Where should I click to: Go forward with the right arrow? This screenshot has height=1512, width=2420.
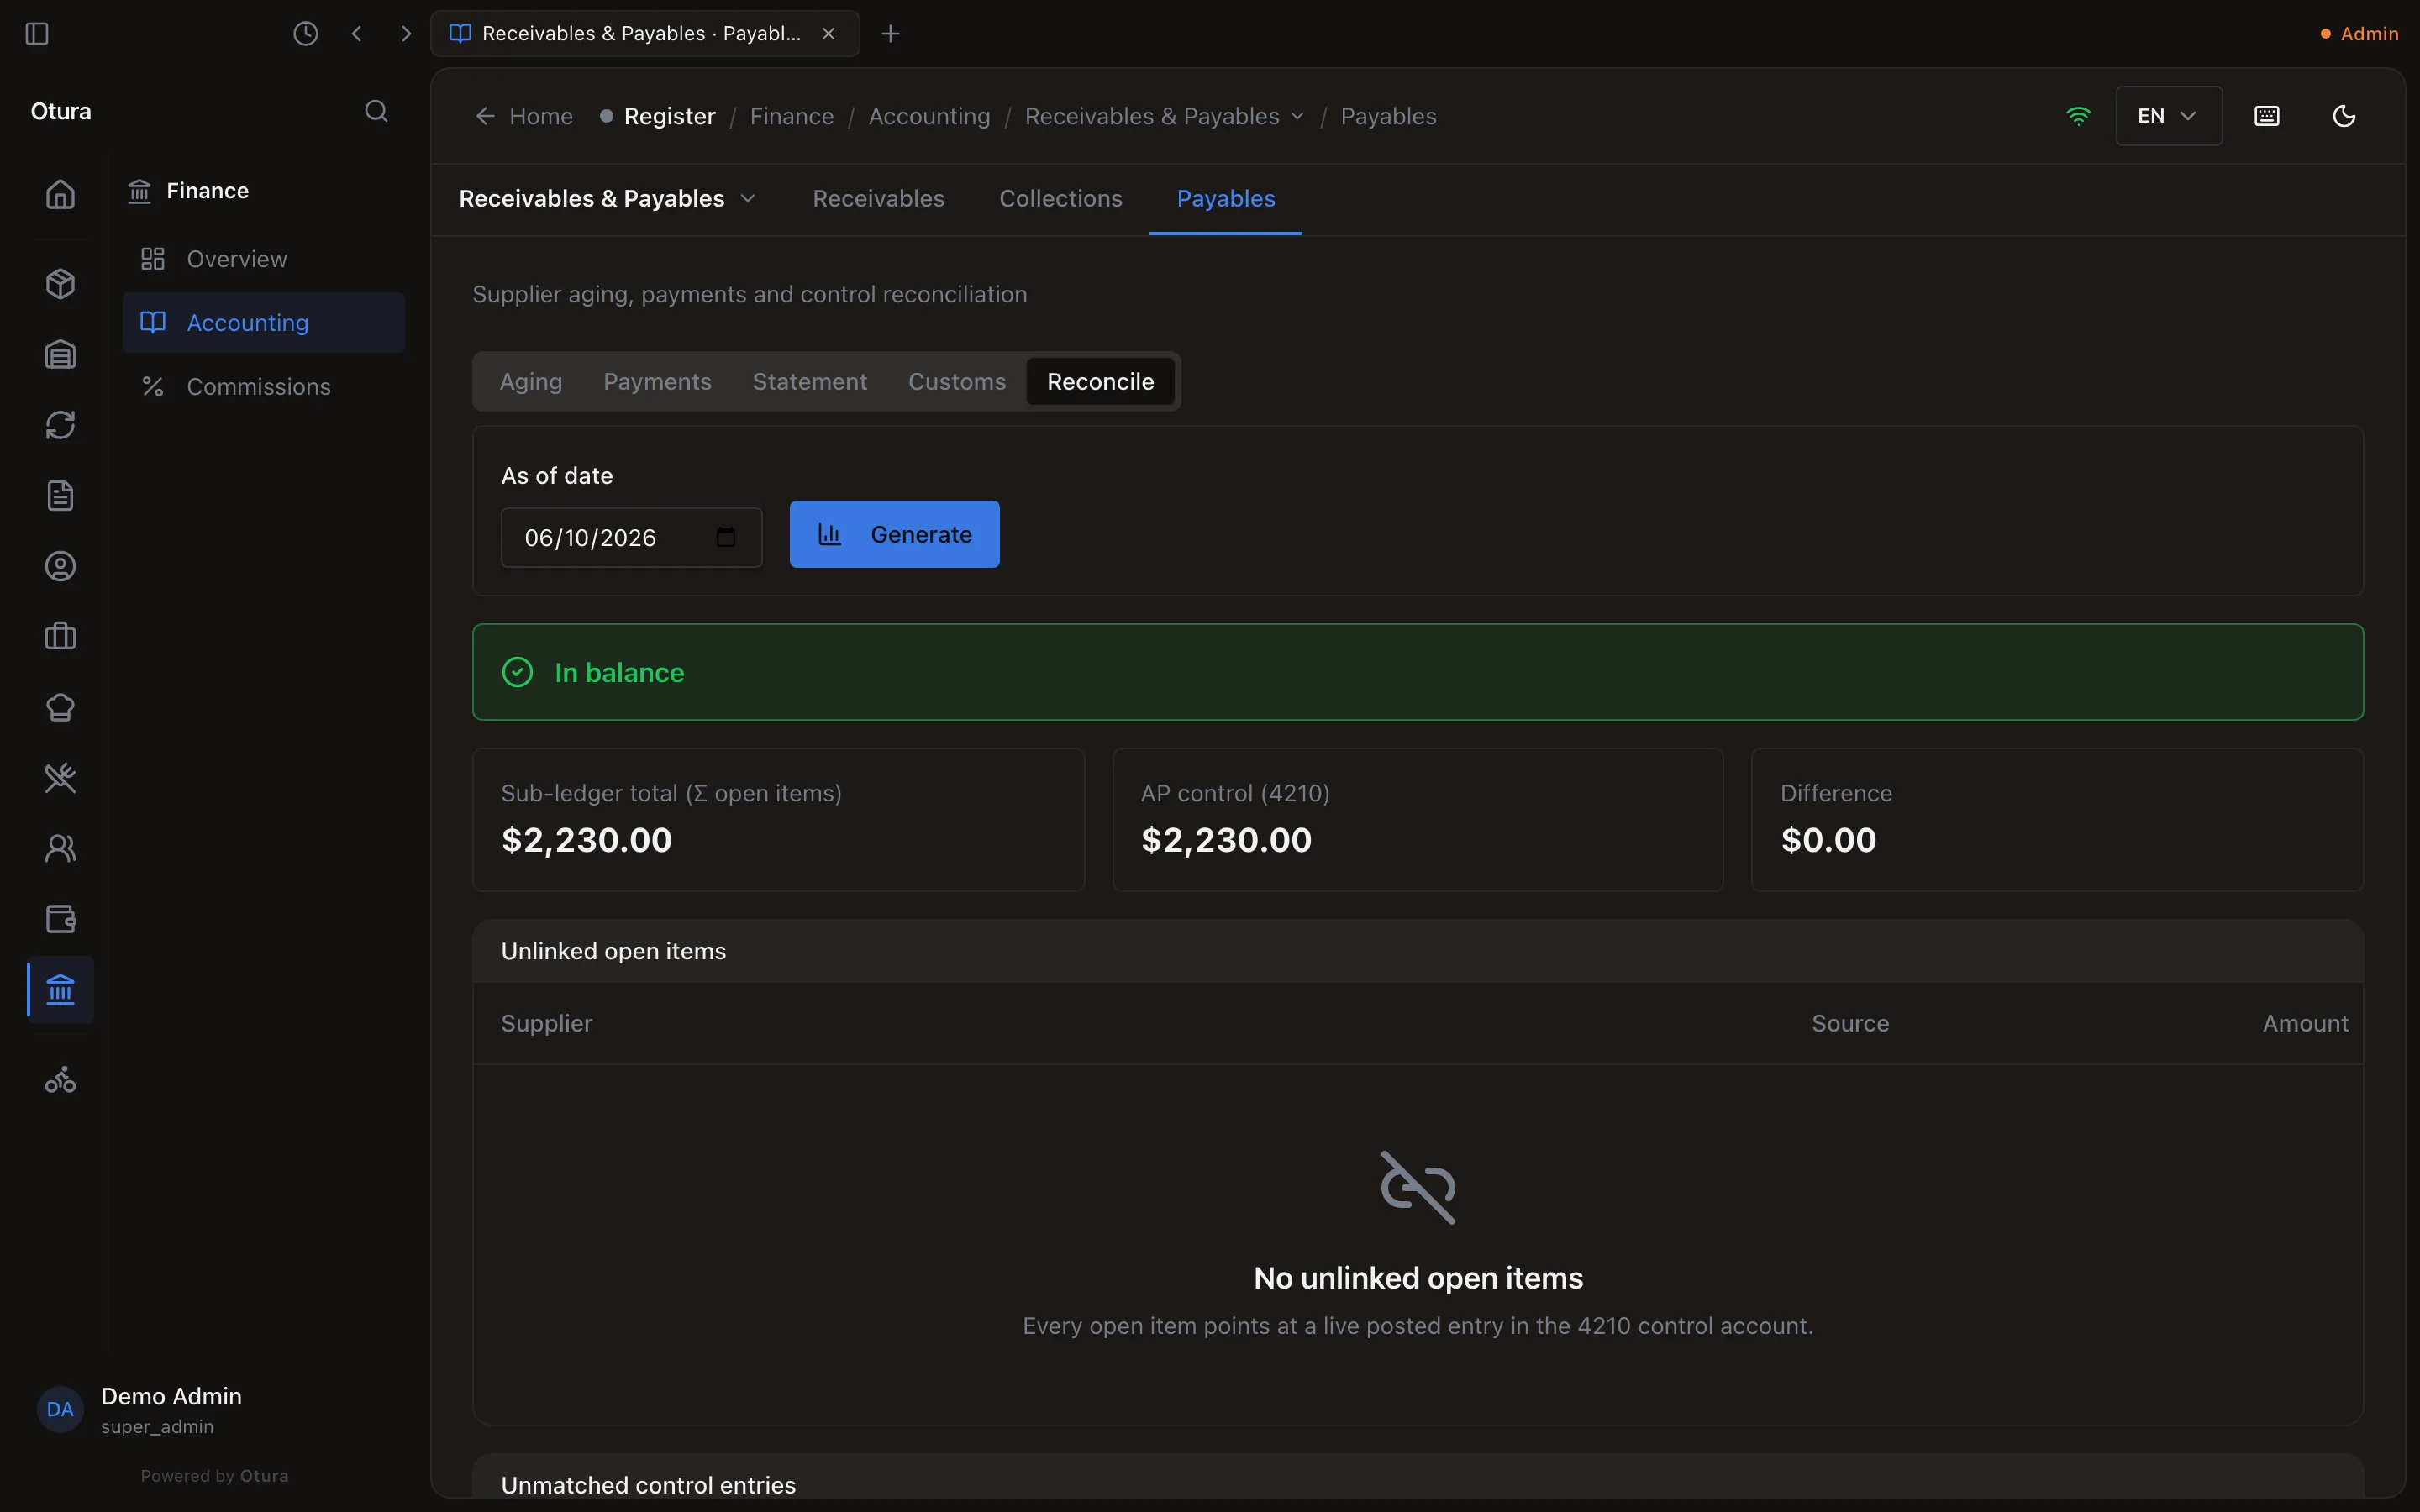tap(405, 34)
